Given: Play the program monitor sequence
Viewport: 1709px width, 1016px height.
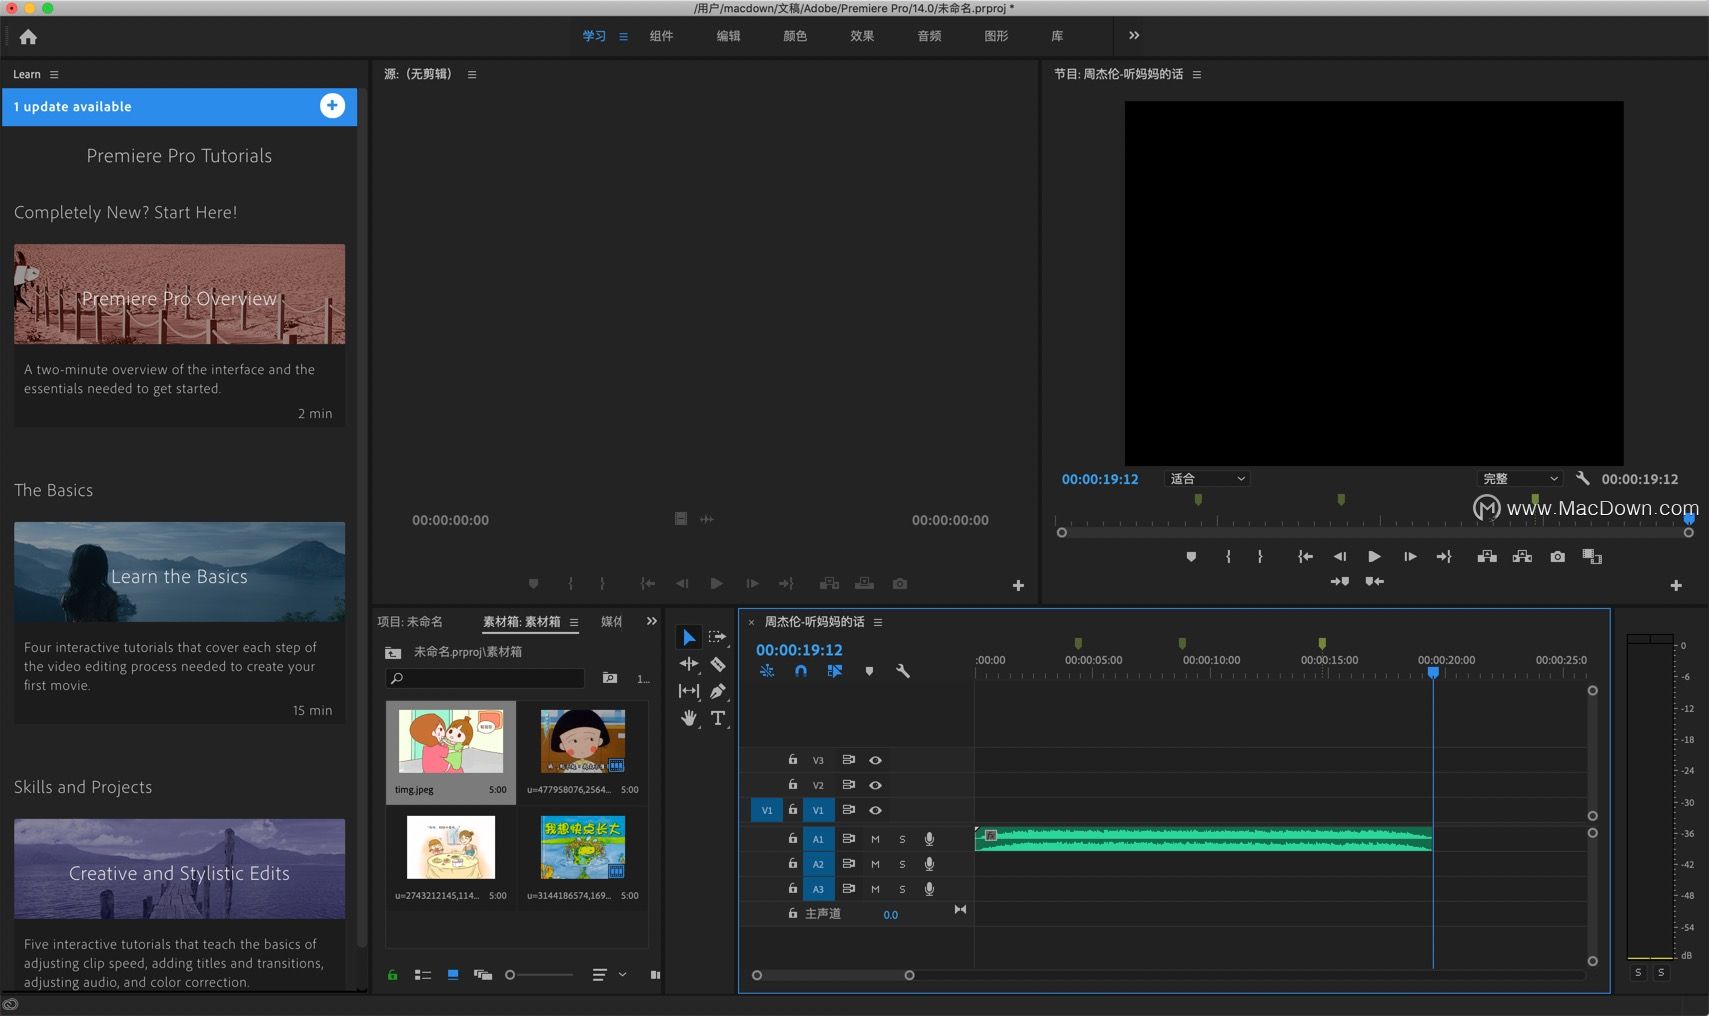Looking at the screenshot, I should click(x=1374, y=557).
